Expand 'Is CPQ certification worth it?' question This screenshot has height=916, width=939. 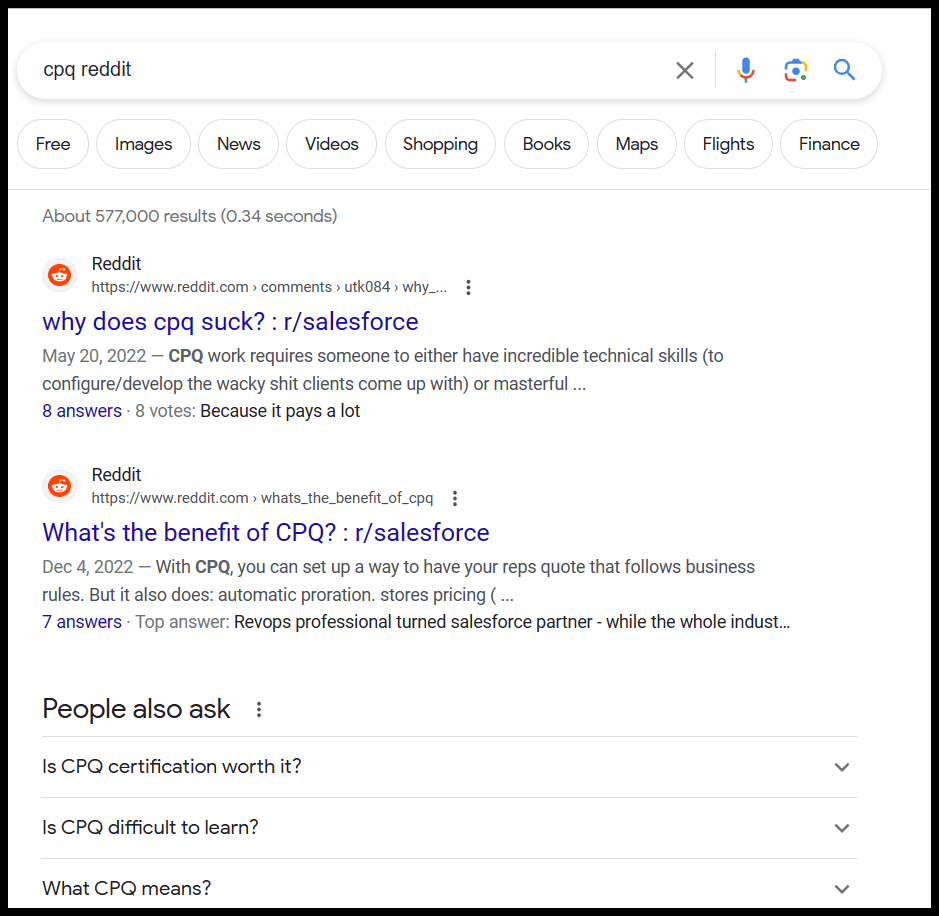coord(841,767)
